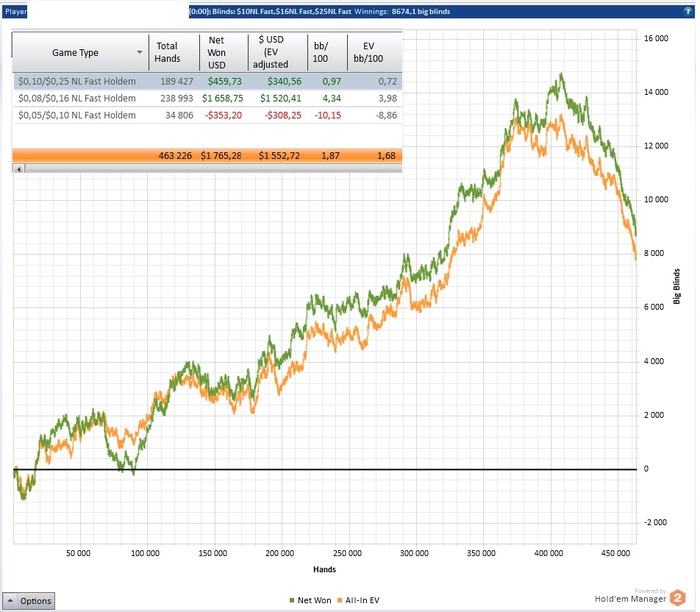Toggle the All-In EV legend label
This screenshot has height=612, width=700.
point(362,600)
